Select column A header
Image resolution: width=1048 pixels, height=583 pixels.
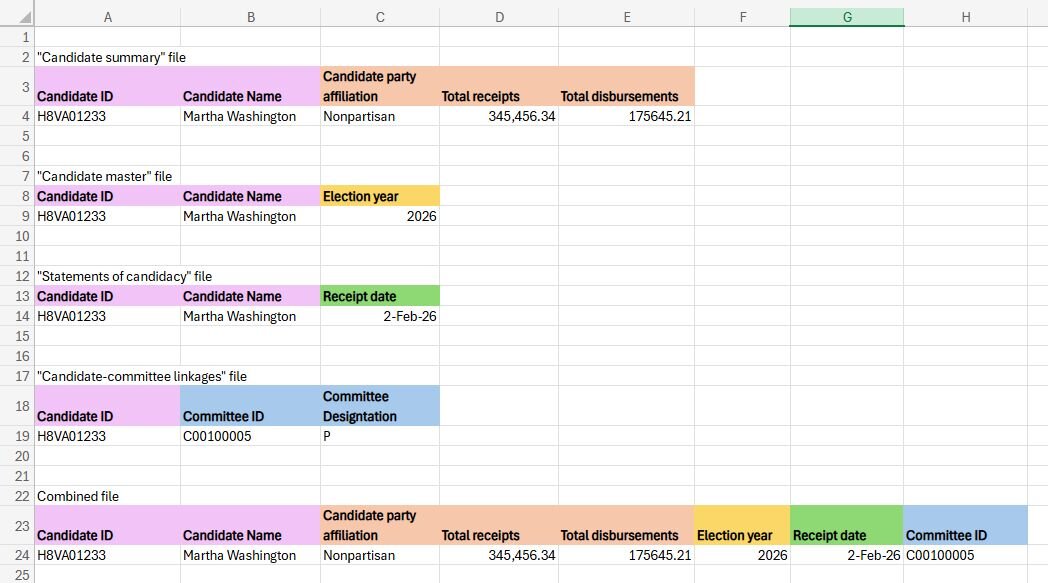pyautogui.click(x=108, y=17)
